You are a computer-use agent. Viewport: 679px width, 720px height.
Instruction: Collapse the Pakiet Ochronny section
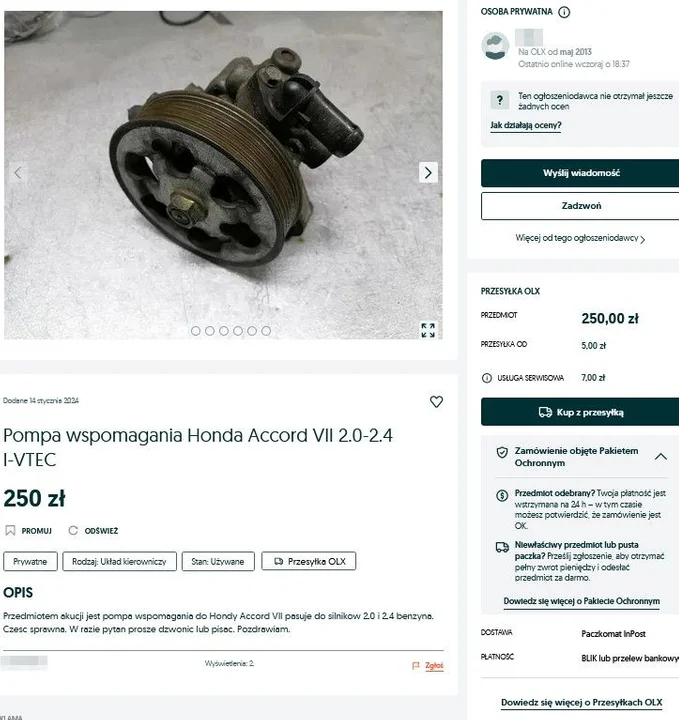coord(660,456)
